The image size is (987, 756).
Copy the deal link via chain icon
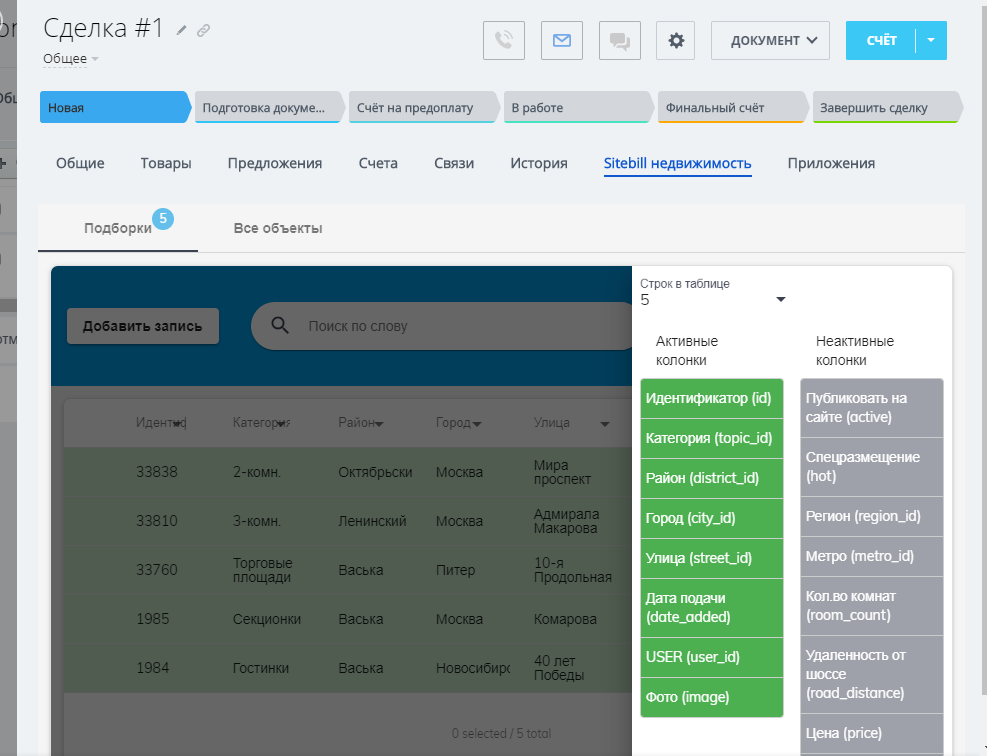coord(204,30)
